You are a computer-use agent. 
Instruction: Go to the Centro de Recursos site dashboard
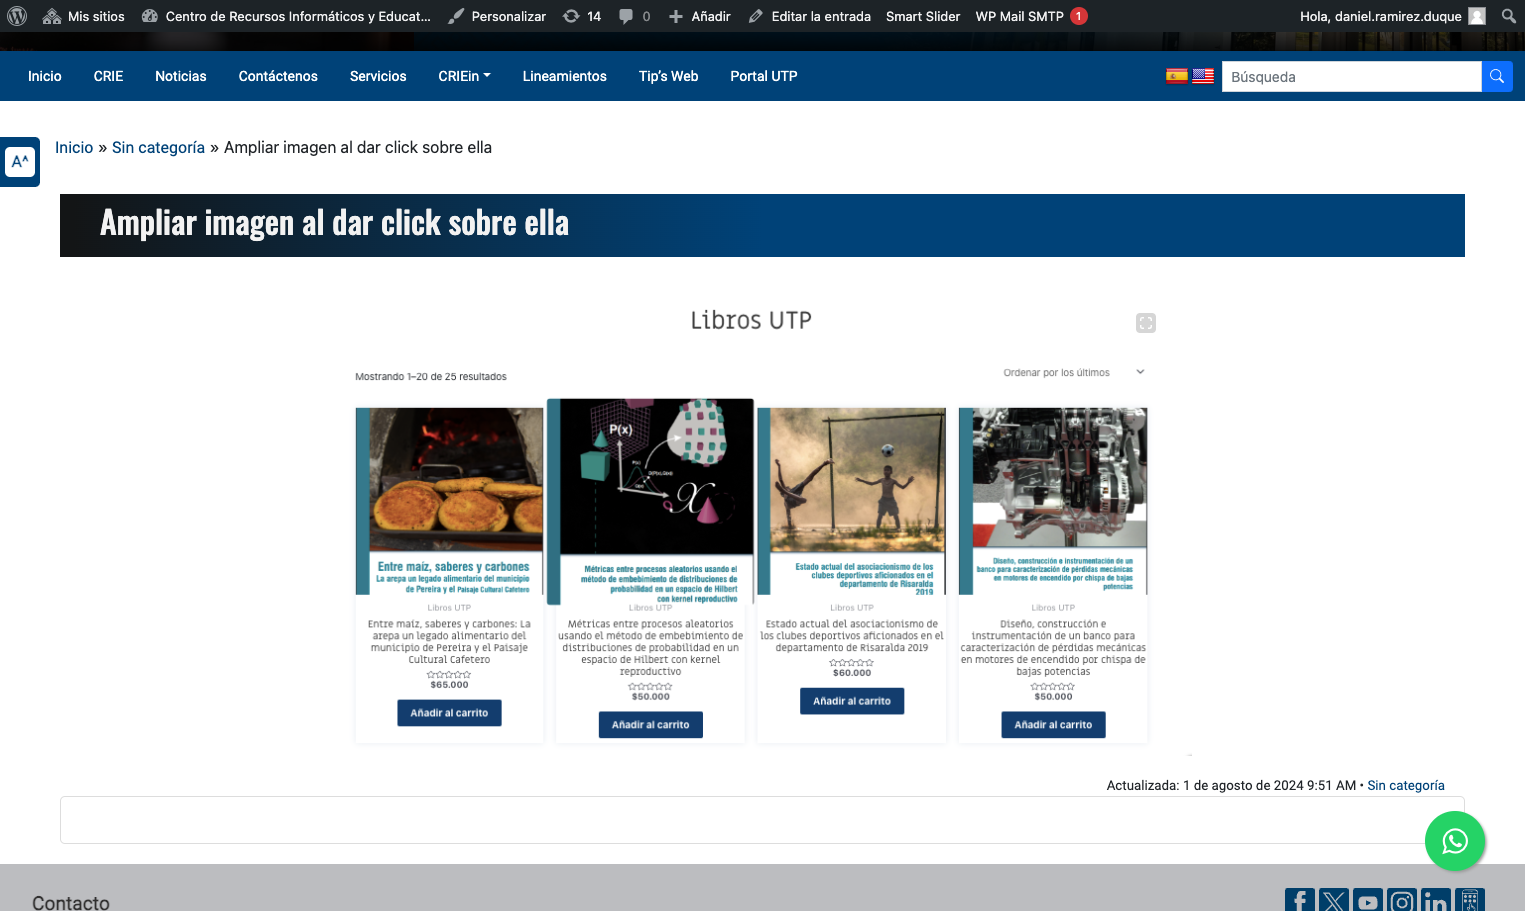pos(286,16)
